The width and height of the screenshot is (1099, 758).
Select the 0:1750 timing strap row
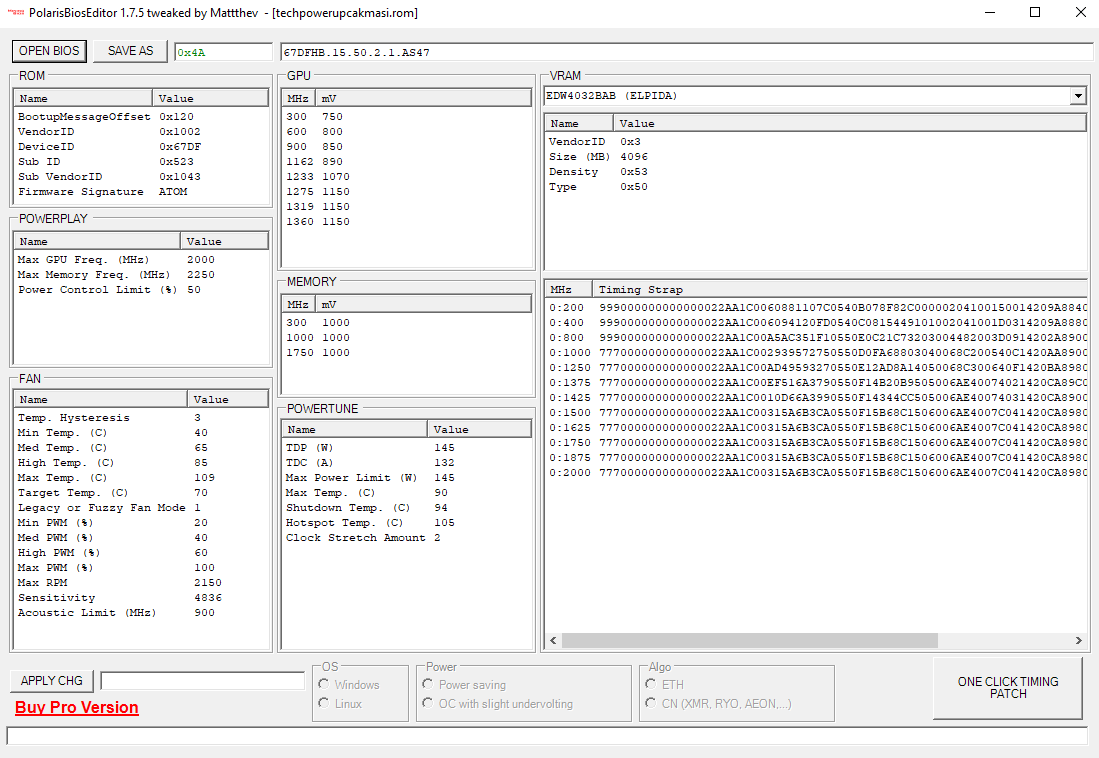(x=816, y=442)
